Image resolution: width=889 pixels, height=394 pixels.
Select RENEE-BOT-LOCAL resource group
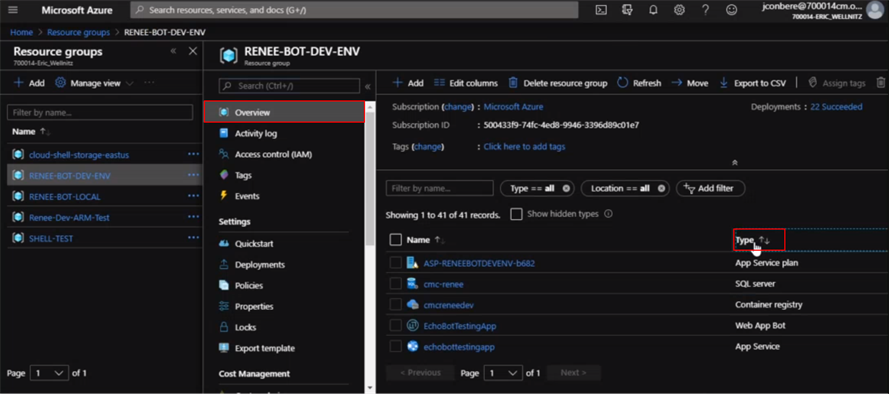(x=65, y=197)
